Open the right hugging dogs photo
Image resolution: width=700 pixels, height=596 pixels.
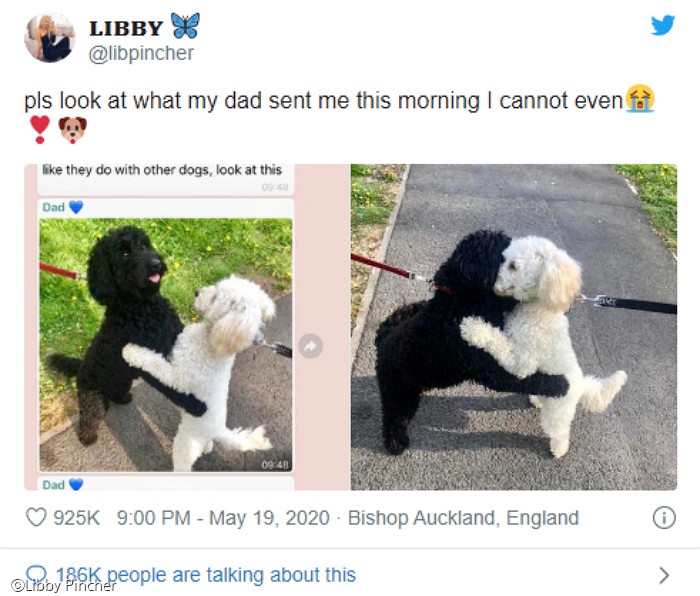[x=514, y=327]
